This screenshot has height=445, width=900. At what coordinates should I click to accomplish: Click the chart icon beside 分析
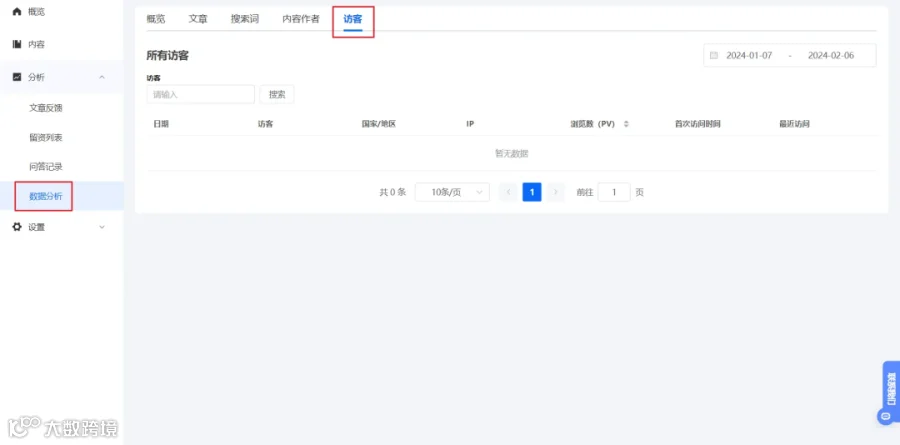click(x=17, y=76)
